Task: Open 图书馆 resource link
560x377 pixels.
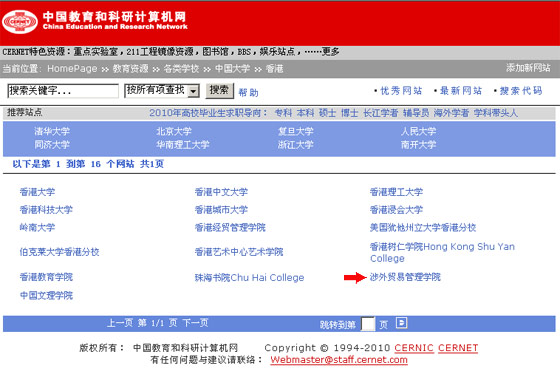Action: pos(215,52)
